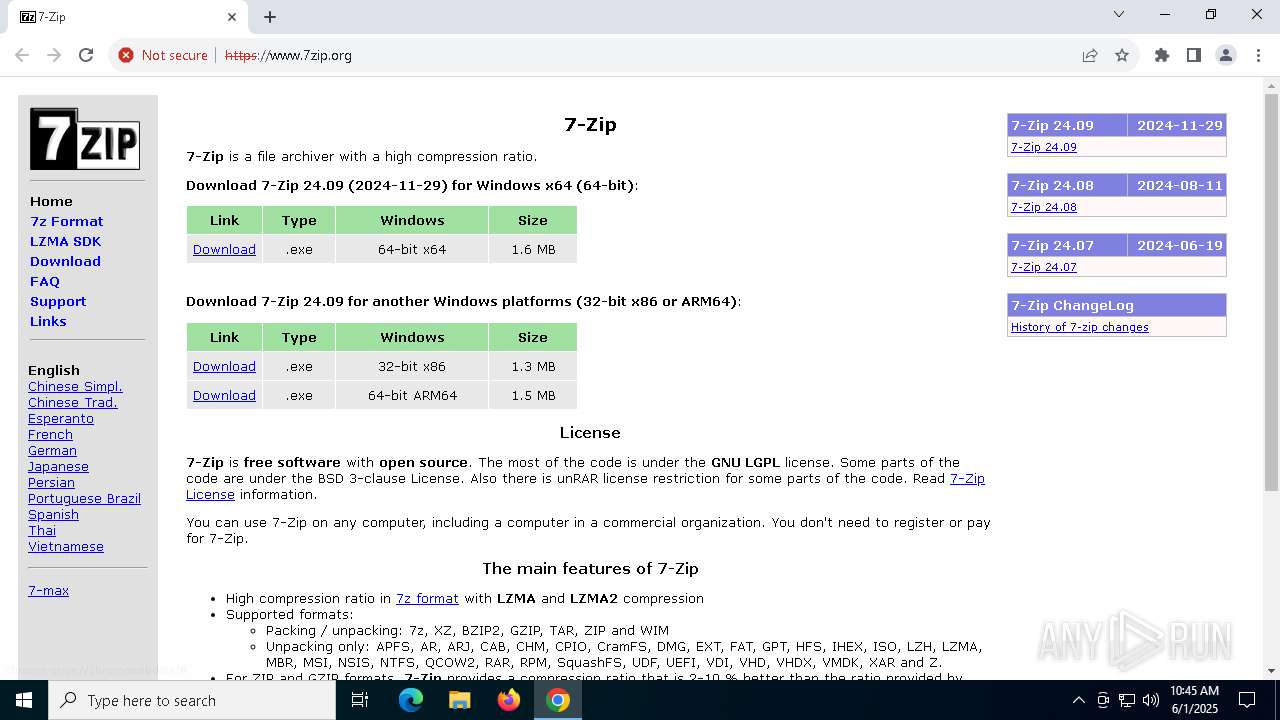Click the address bar URL field
Image resolution: width=1280 pixels, height=720 pixels.
coord(640,55)
